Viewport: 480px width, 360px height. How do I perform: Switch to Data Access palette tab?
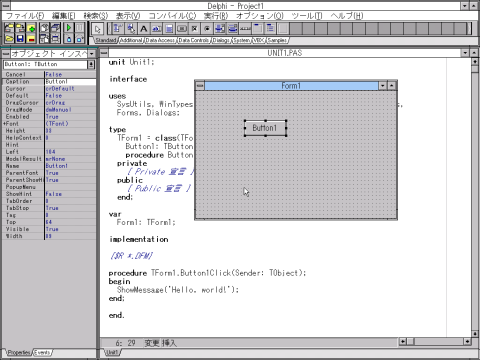coord(160,40)
